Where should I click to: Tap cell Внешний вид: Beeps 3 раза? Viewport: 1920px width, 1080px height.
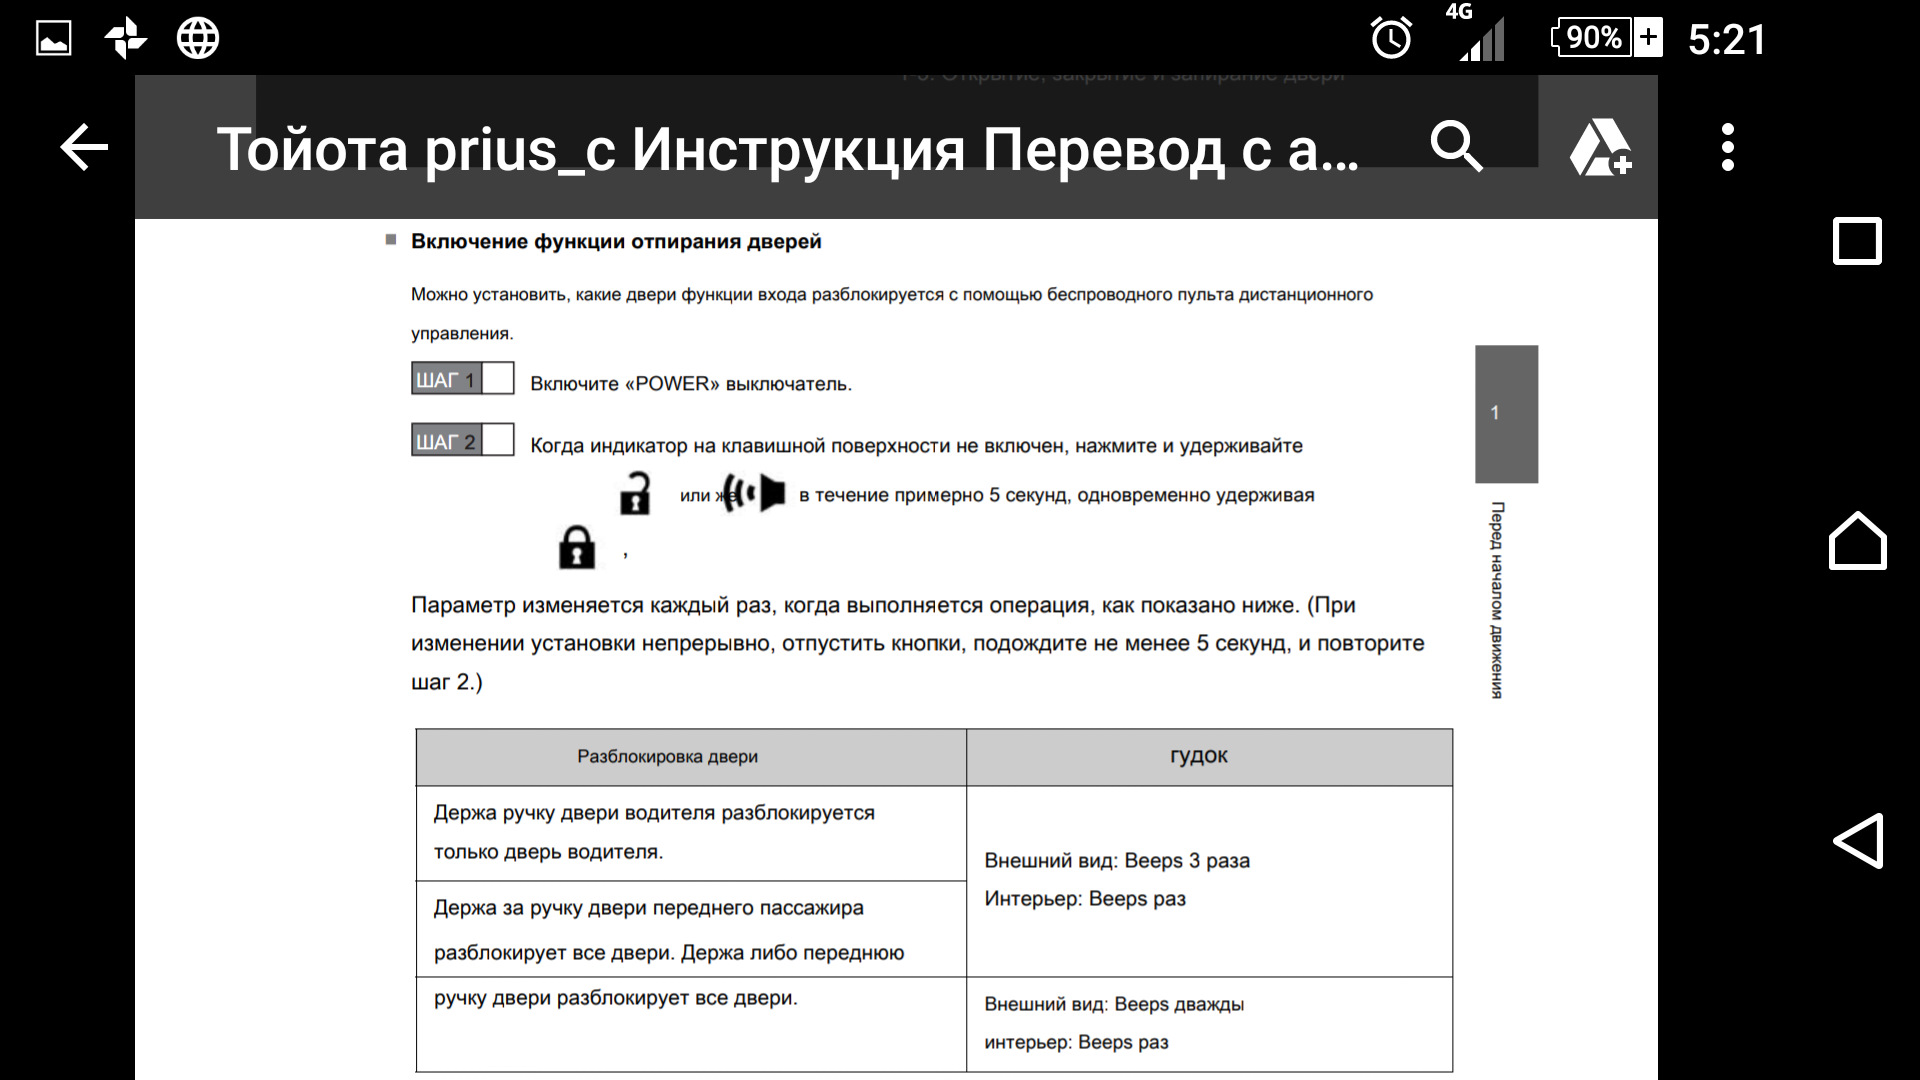tap(1117, 861)
